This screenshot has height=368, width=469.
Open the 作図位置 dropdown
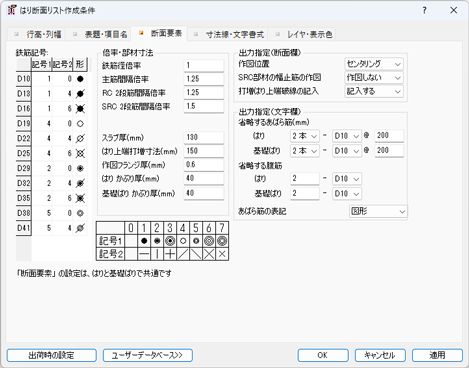[374, 64]
